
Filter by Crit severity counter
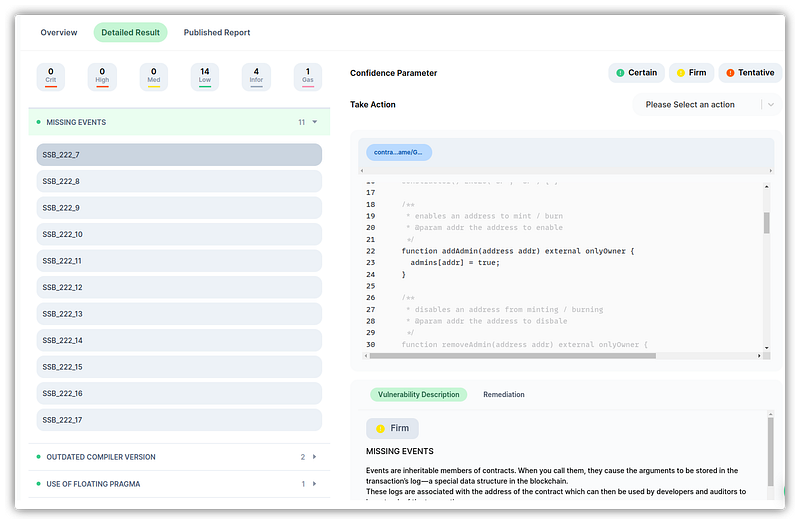51,76
